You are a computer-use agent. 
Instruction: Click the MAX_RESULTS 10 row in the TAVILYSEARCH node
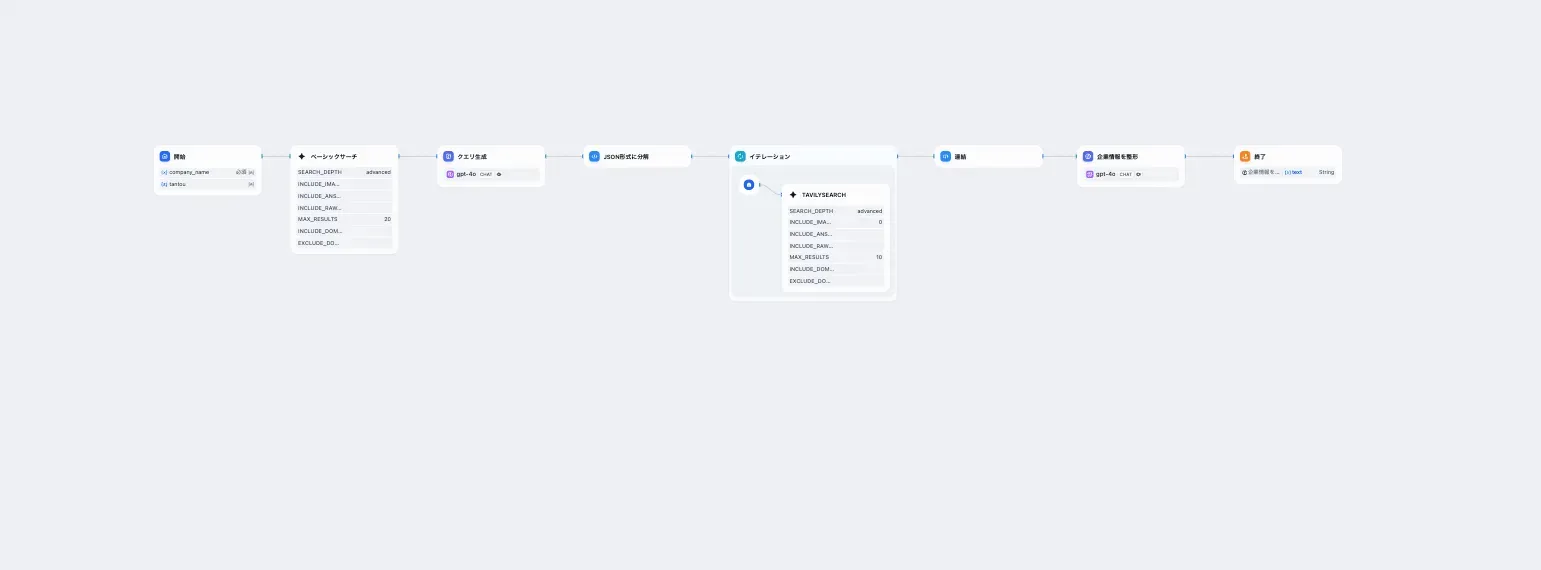(x=835, y=257)
